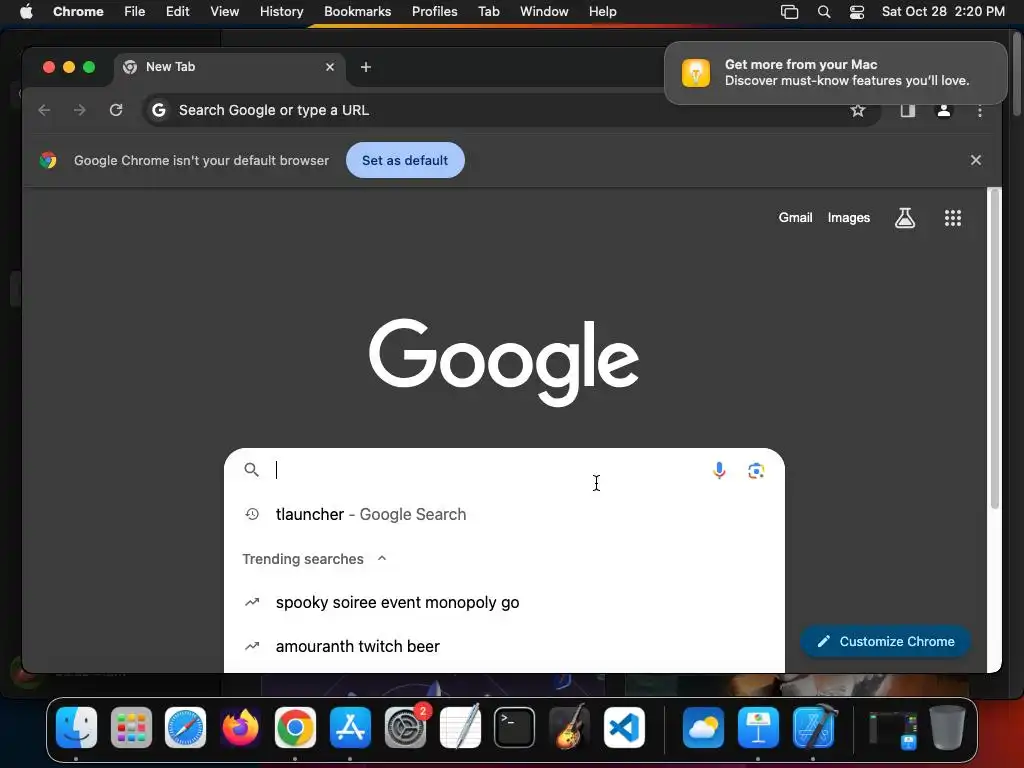Click Customize Chrome button
The width and height of the screenshot is (1024, 768).
click(886, 641)
